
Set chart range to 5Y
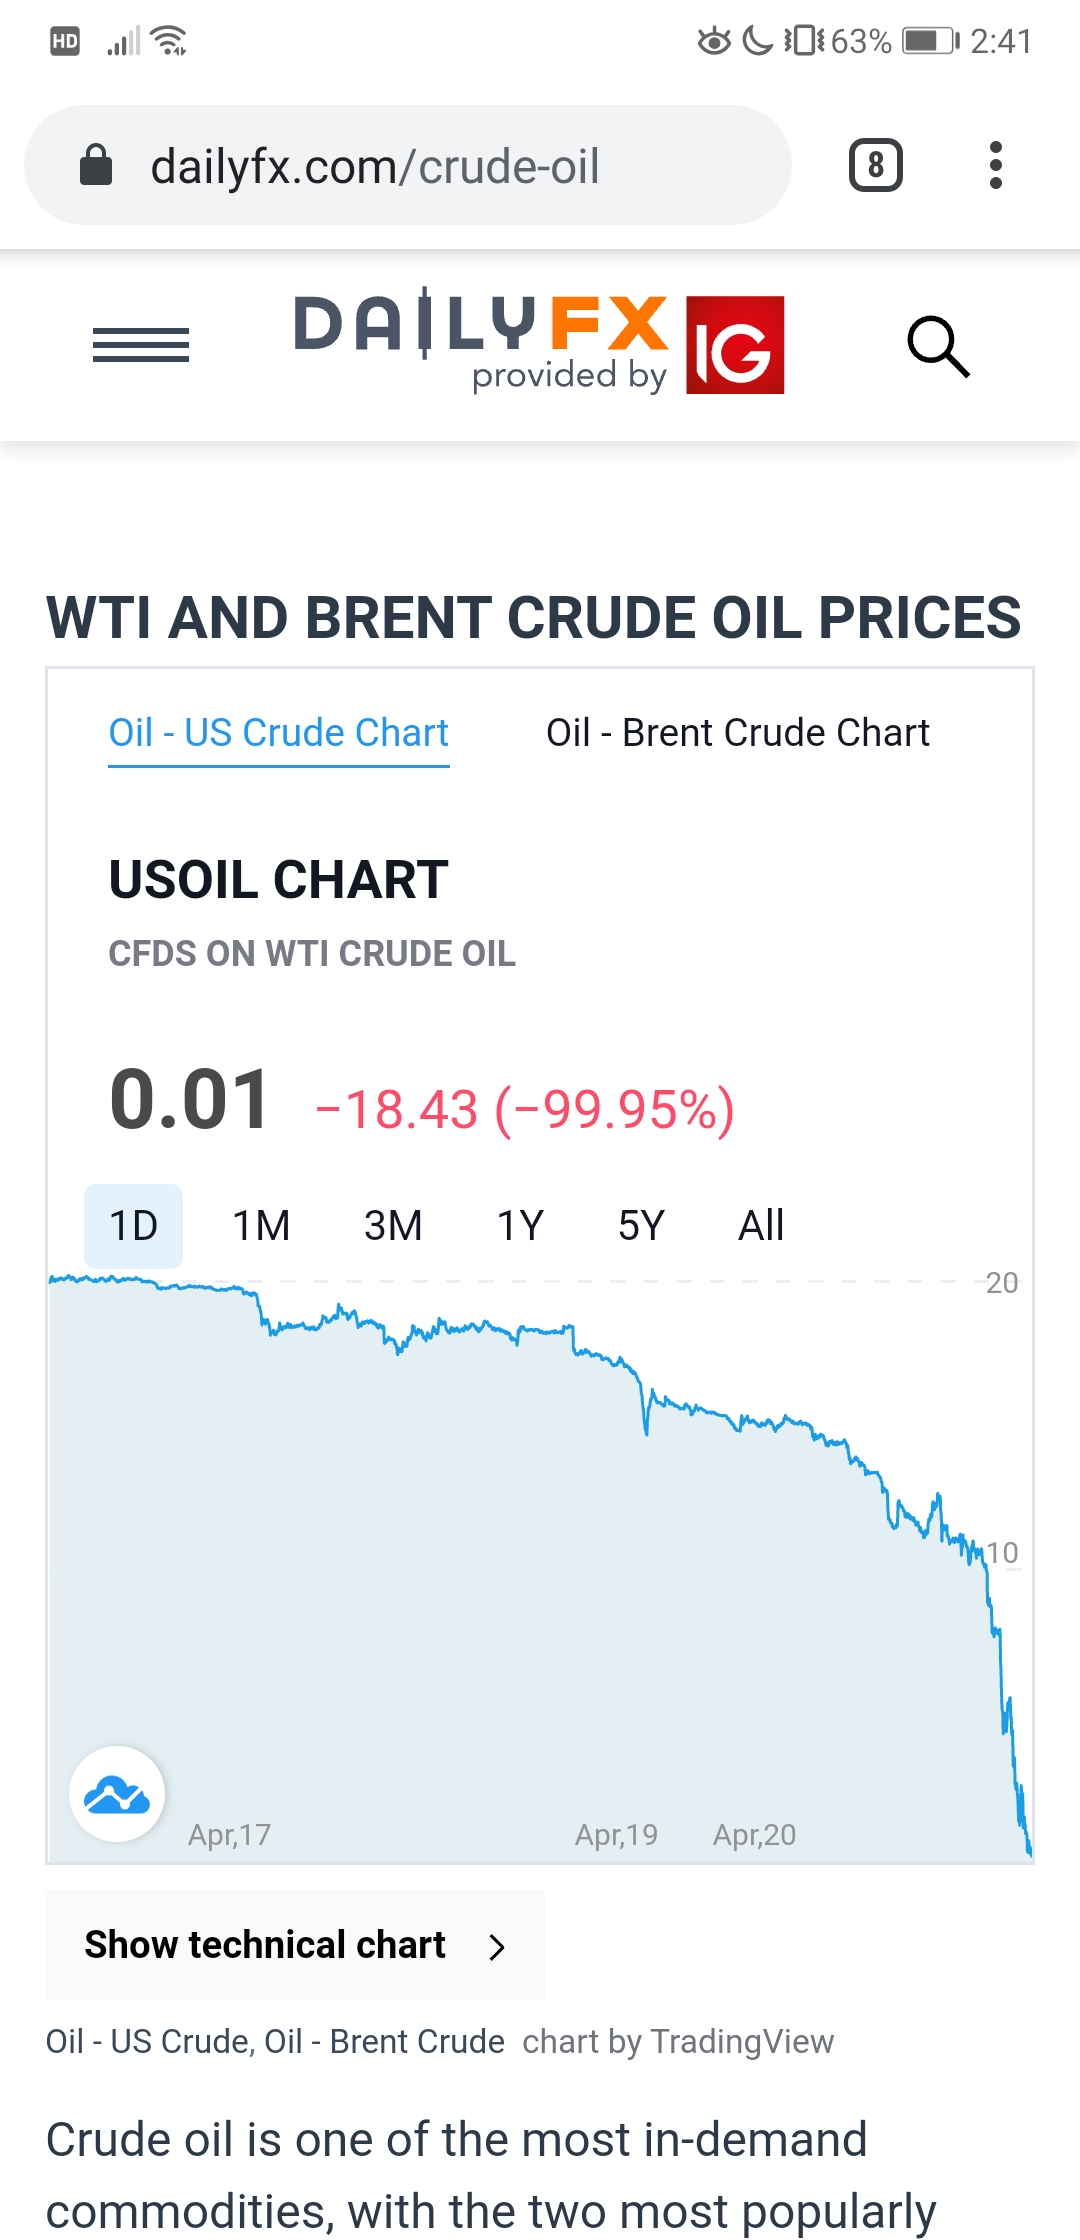641,1226
